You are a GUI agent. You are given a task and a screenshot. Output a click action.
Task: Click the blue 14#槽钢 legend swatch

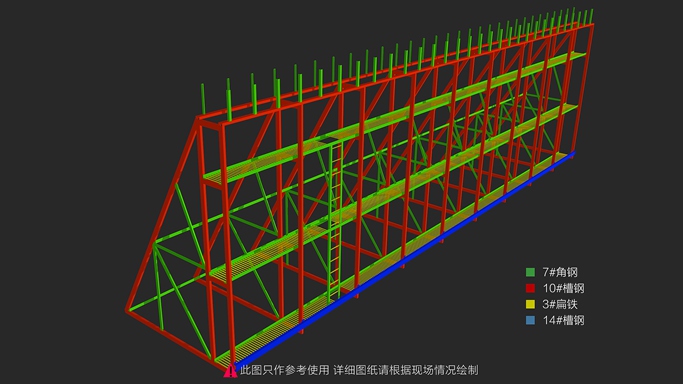[x=530, y=320]
